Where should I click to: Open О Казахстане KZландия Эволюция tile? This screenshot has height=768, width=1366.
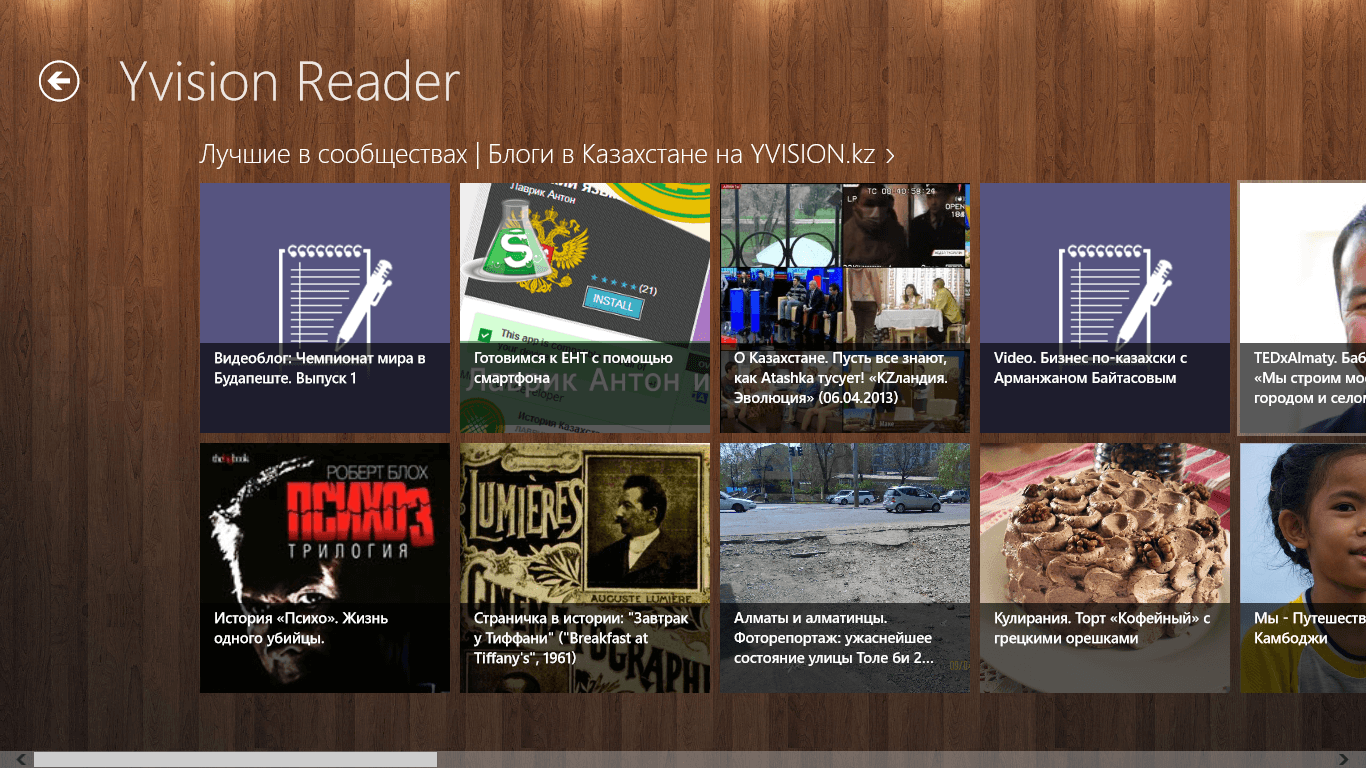(845, 308)
